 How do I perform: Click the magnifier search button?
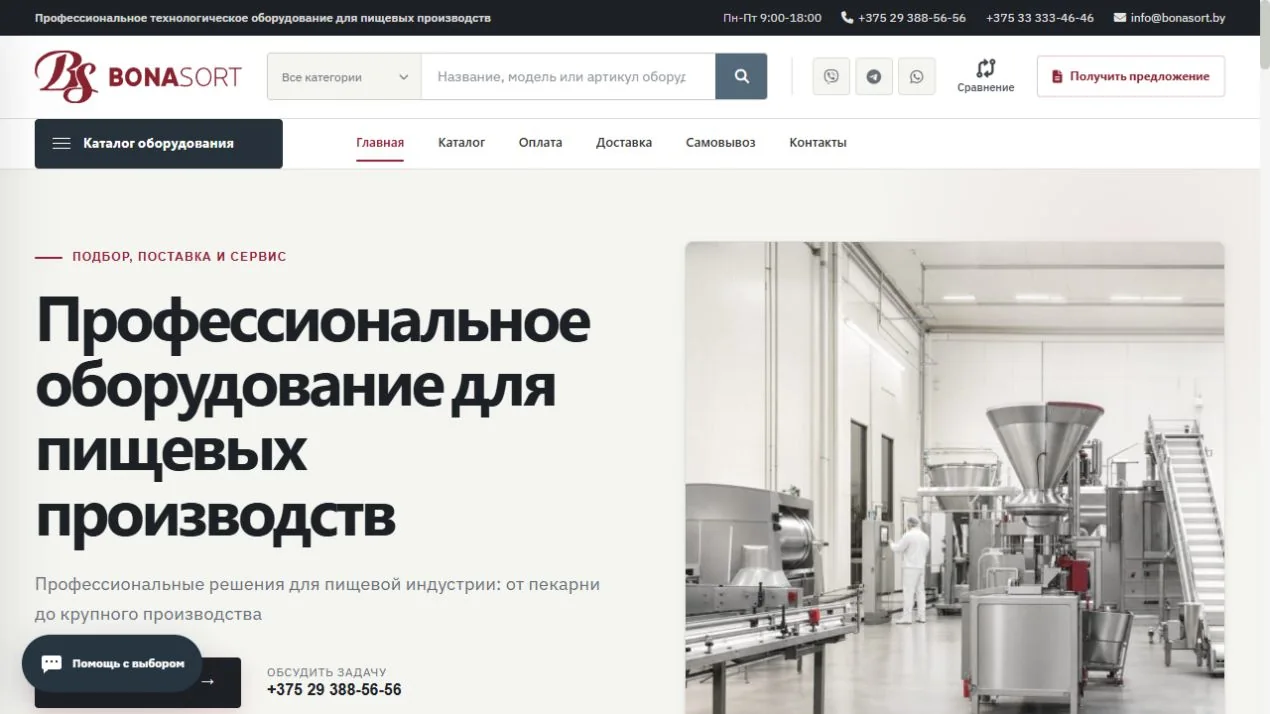[741, 76]
